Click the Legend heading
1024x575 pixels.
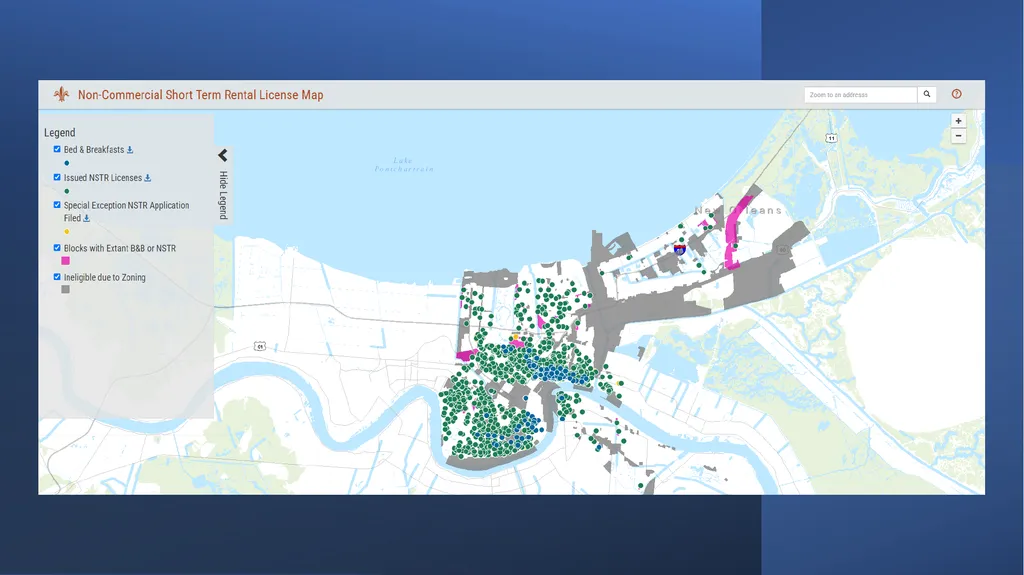59,133
